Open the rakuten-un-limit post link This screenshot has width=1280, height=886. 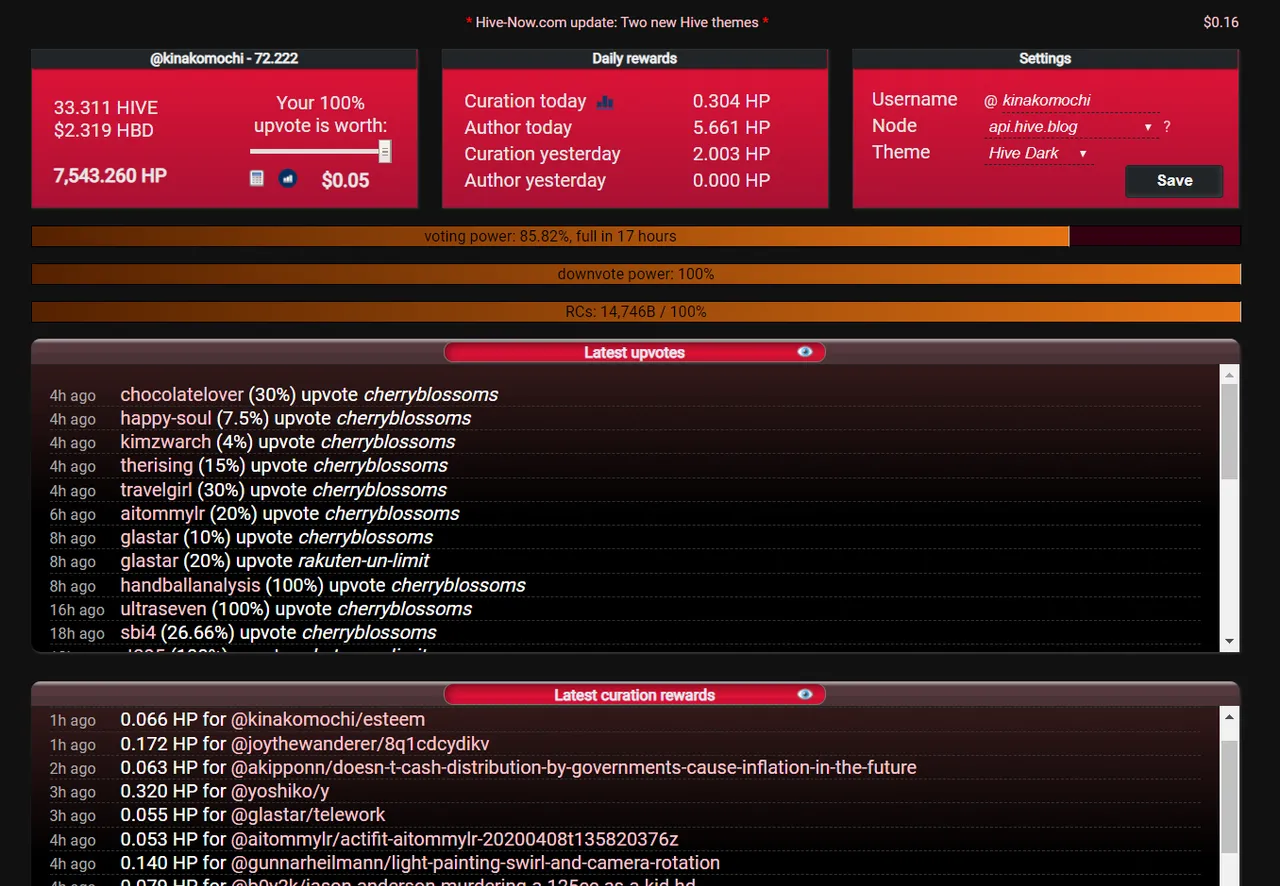364,560
